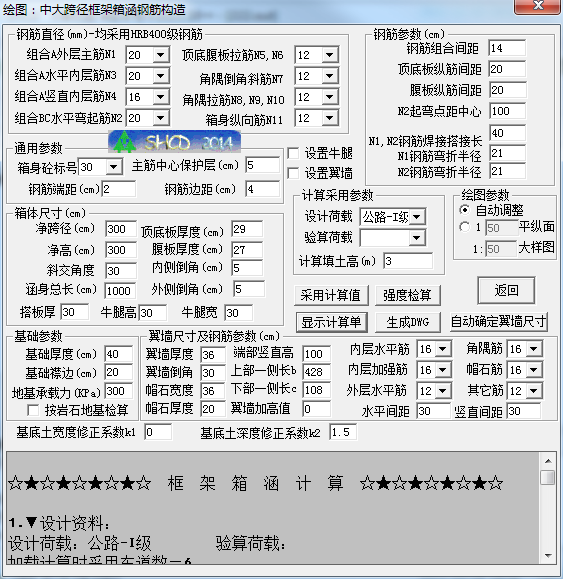Click the SHCD 2014 logo image
563x579 pixels.
175,141
